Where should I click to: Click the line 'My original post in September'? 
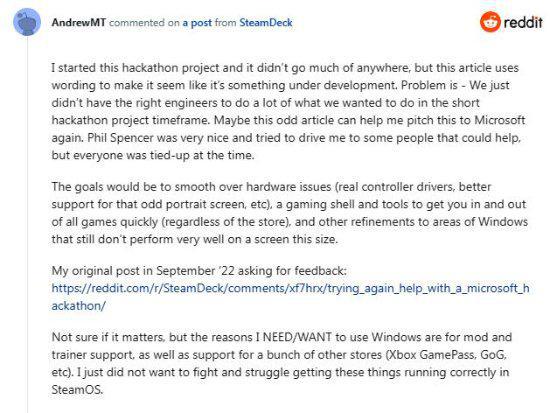point(199,271)
